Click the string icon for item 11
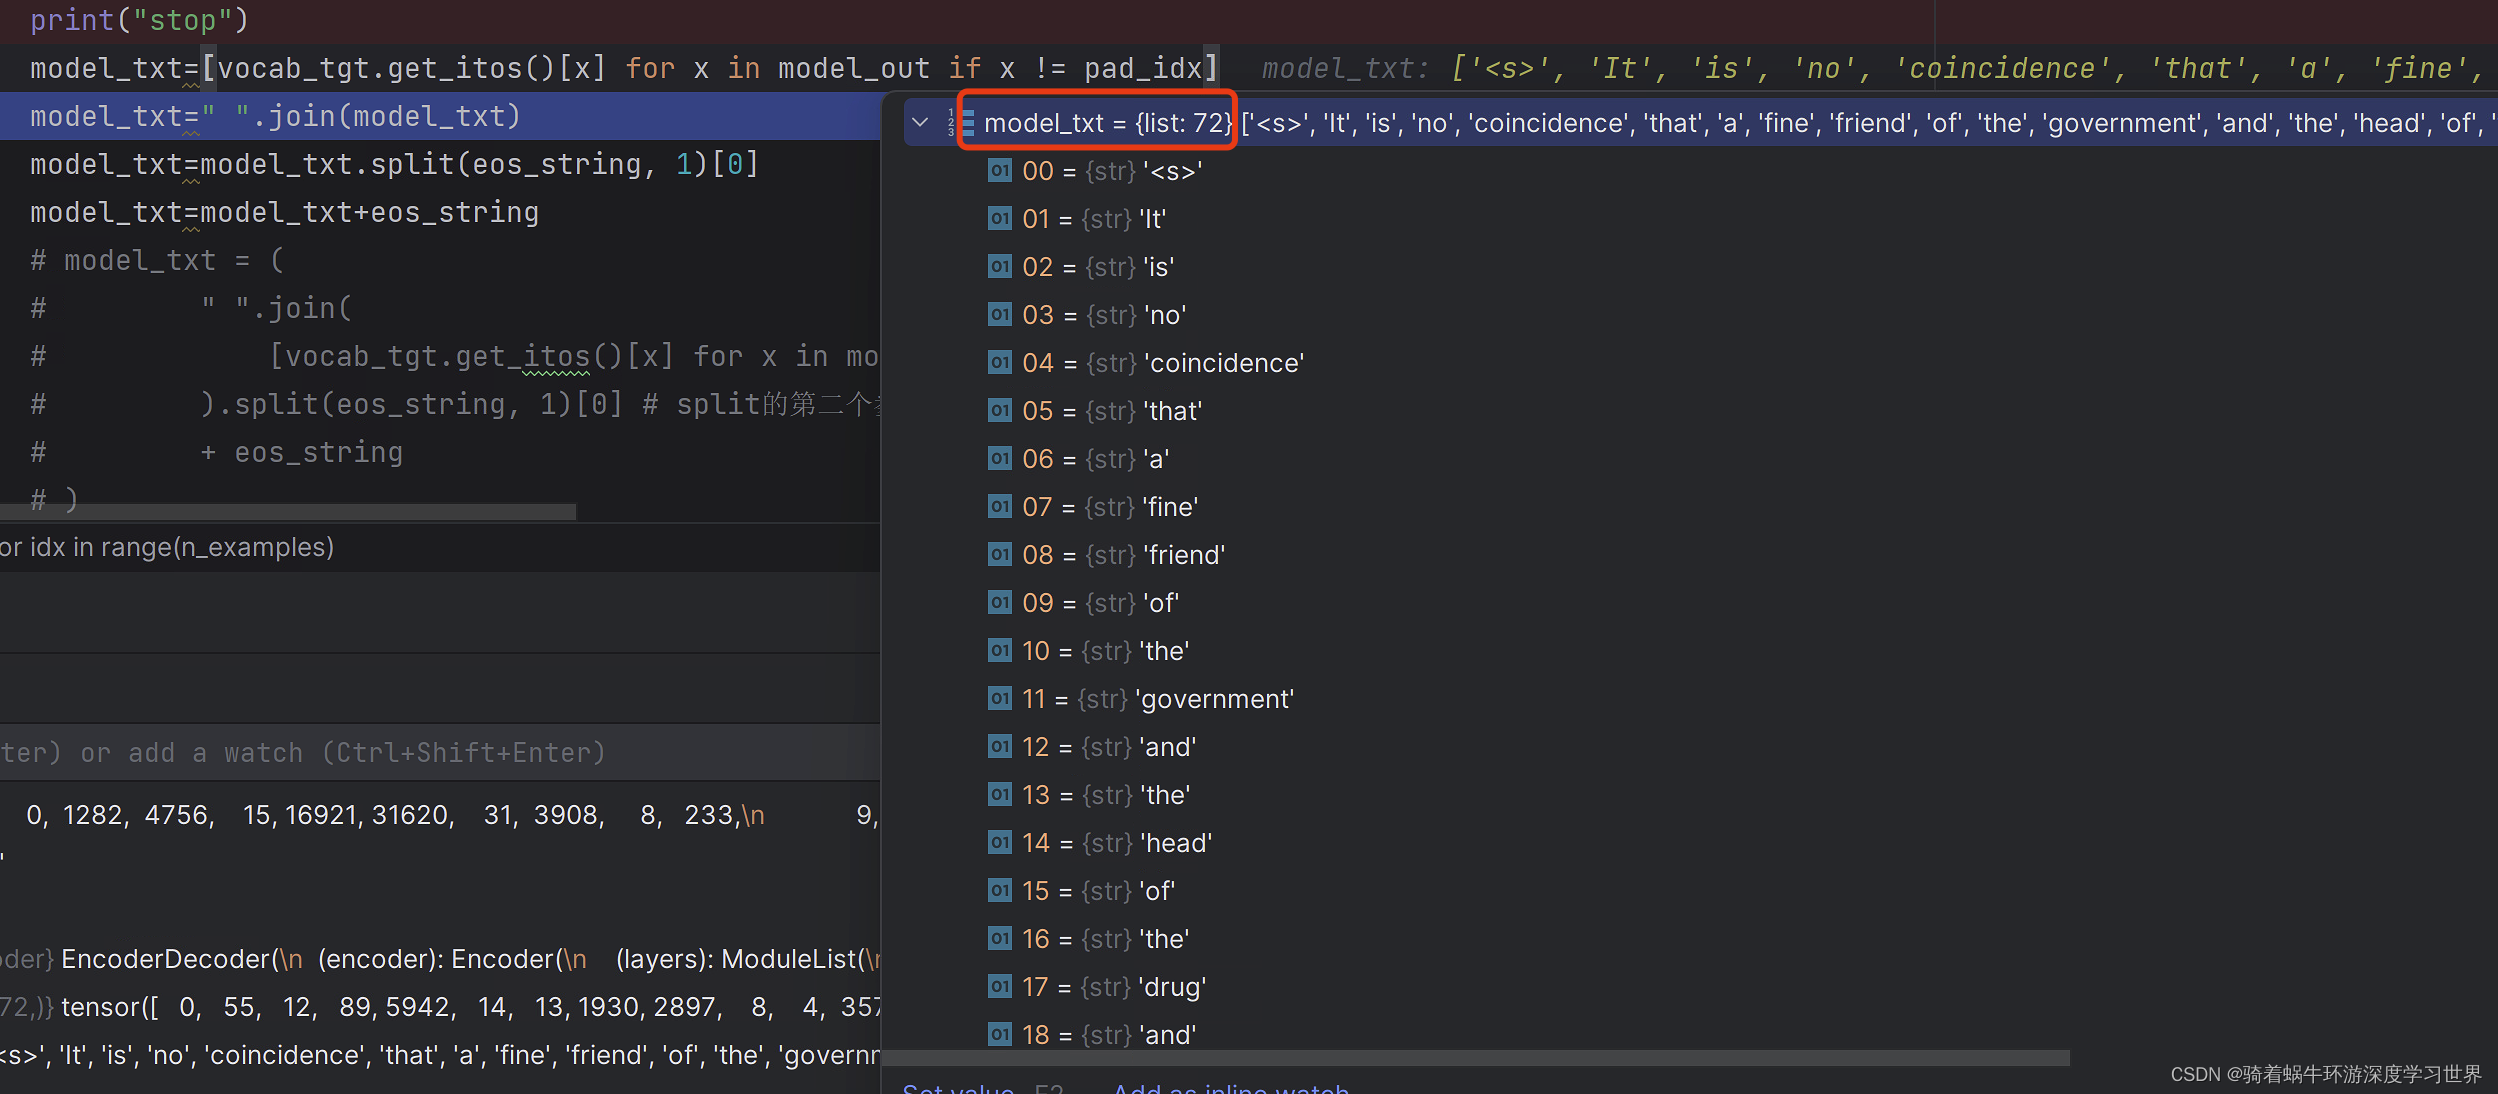The width and height of the screenshot is (2498, 1094). pos(1000,698)
